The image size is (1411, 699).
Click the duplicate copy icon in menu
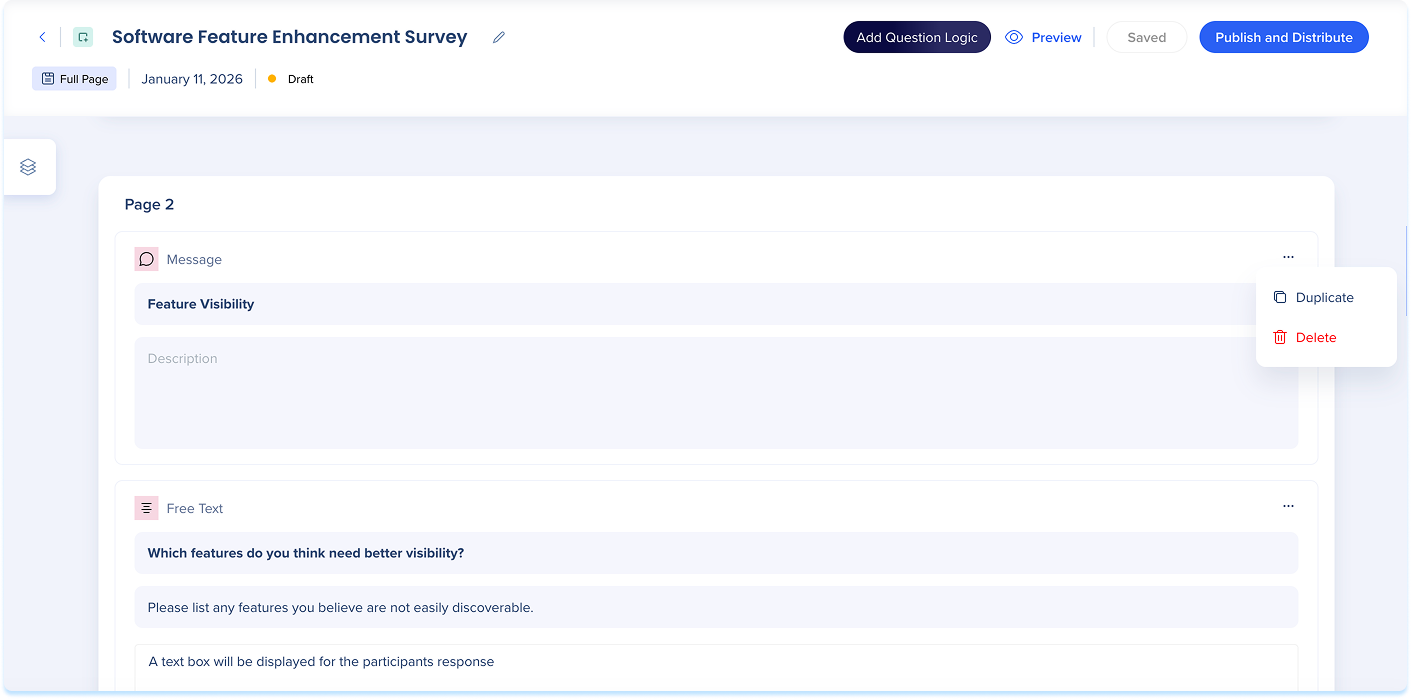pos(1280,297)
